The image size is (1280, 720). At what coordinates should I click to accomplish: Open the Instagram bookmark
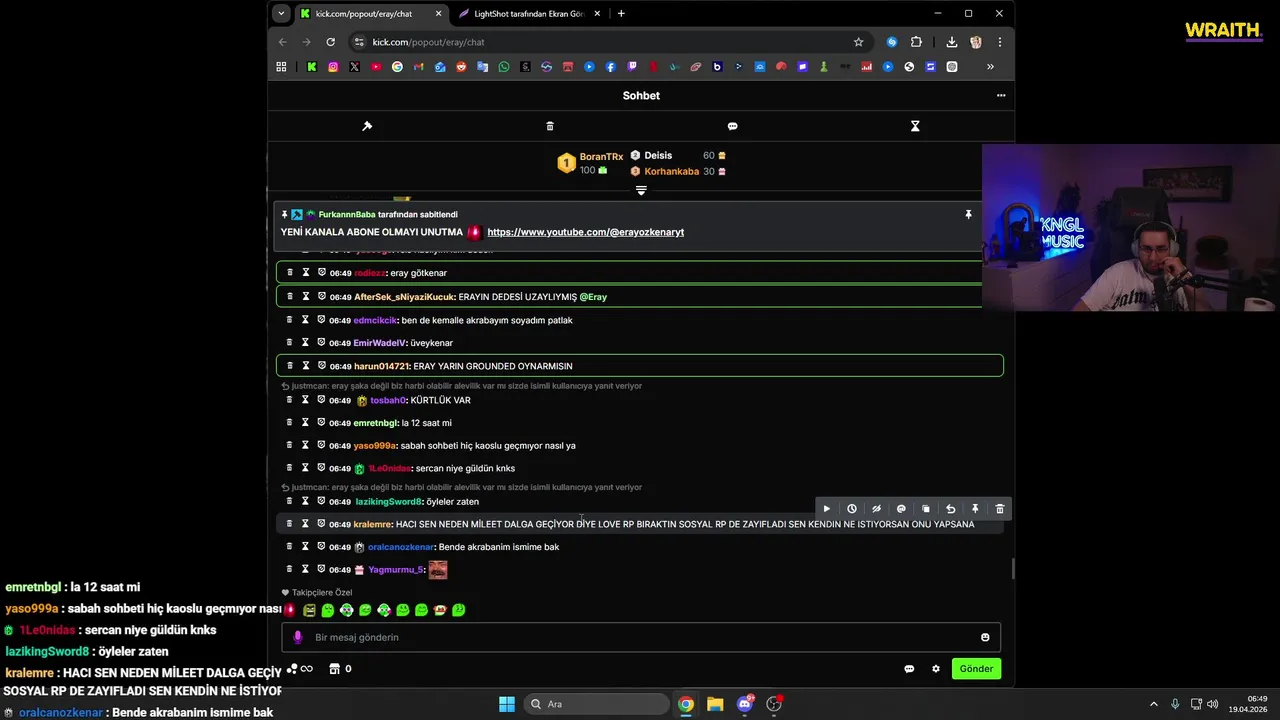pyautogui.click(x=333, y=67)
